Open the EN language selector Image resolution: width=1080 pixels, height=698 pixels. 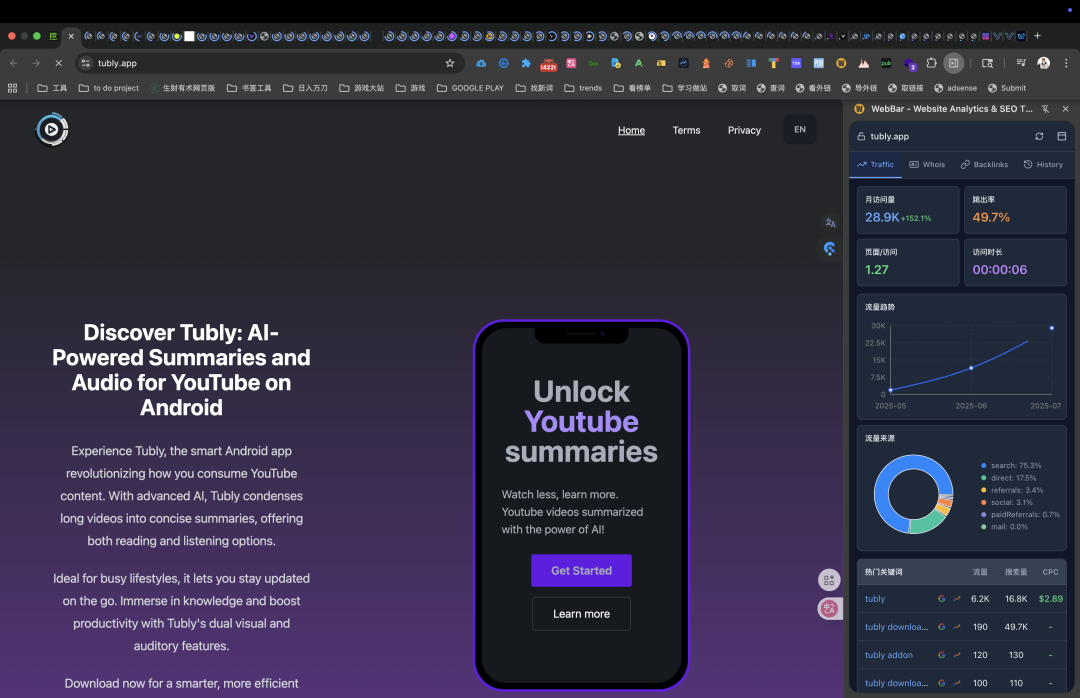point(800,130)
